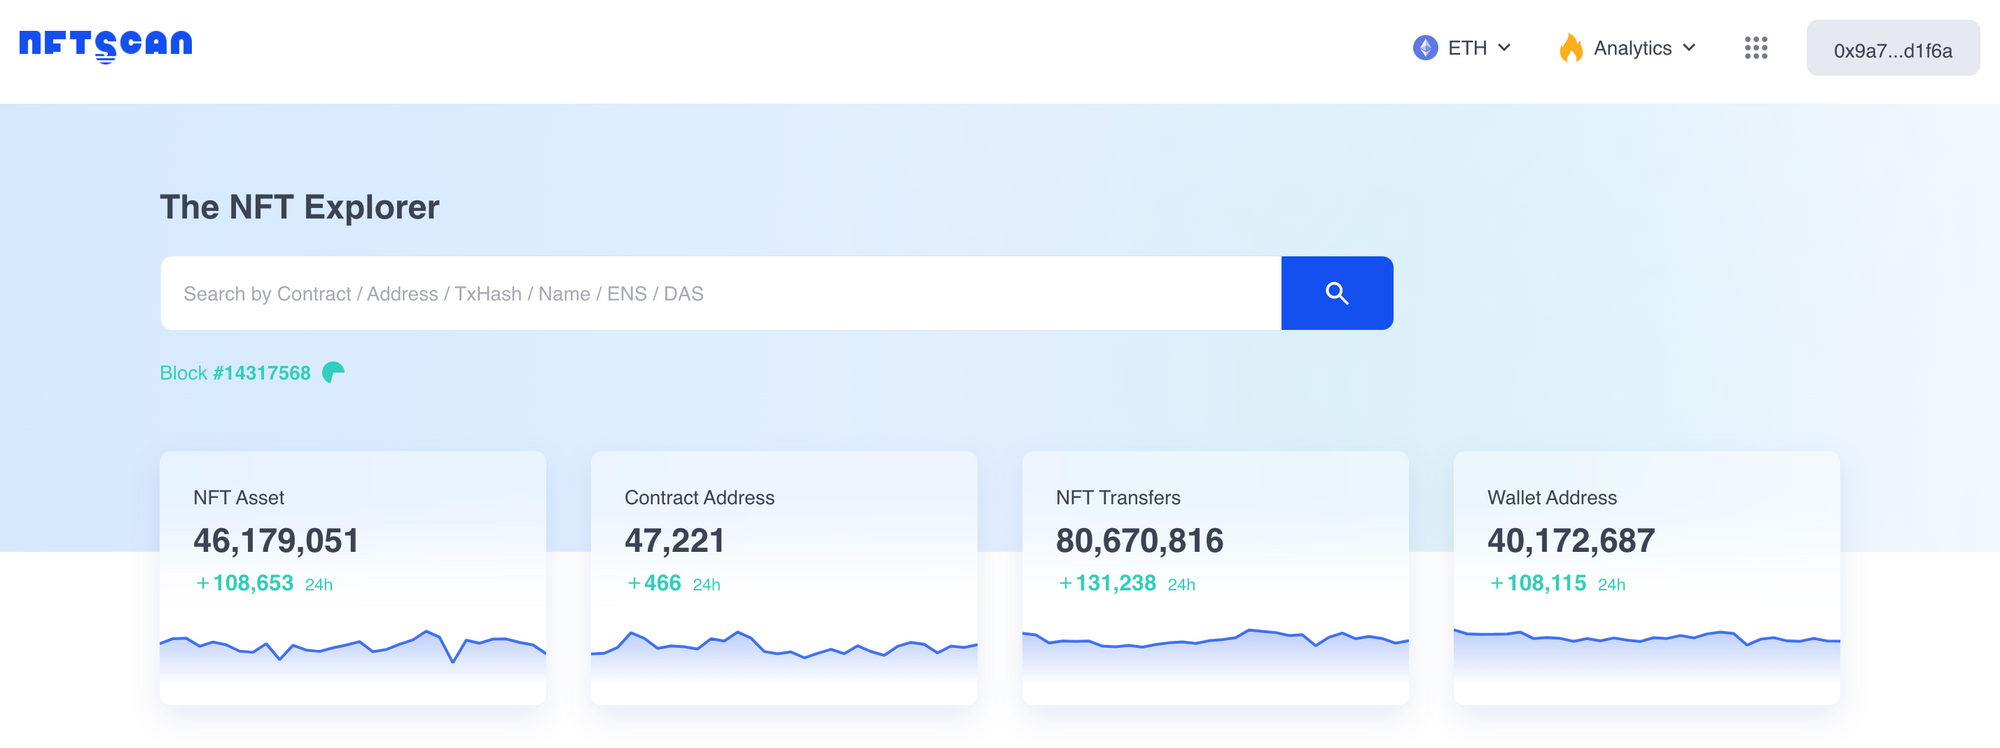2000x748 pixels.
Task: Click the flame icon beside Analytics
Action: click(x=1571, y=48)
